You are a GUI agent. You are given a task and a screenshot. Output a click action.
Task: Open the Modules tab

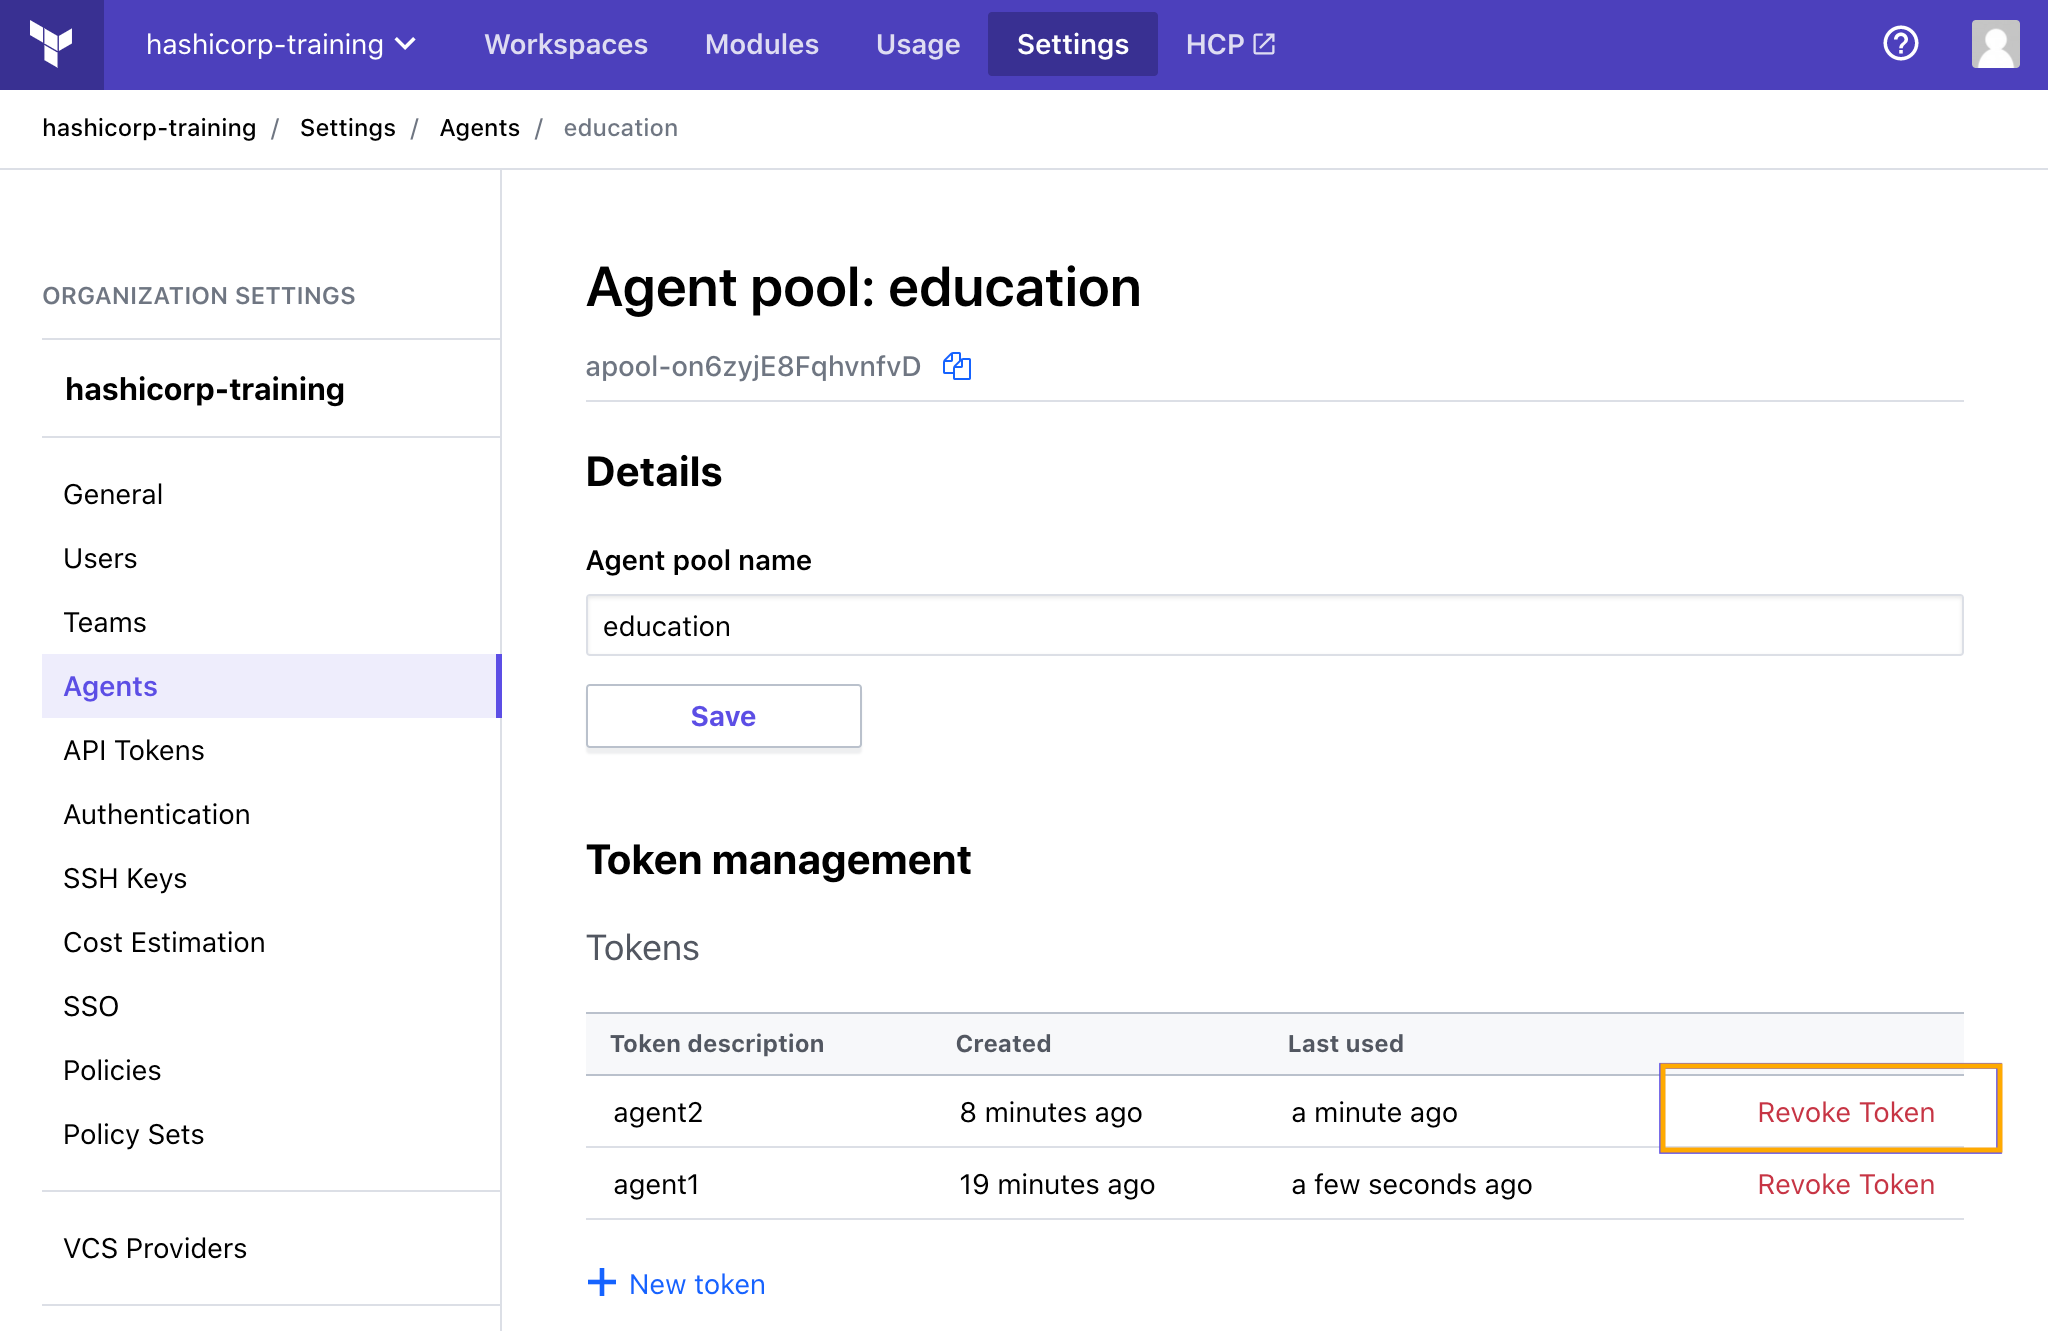(761, 44)
